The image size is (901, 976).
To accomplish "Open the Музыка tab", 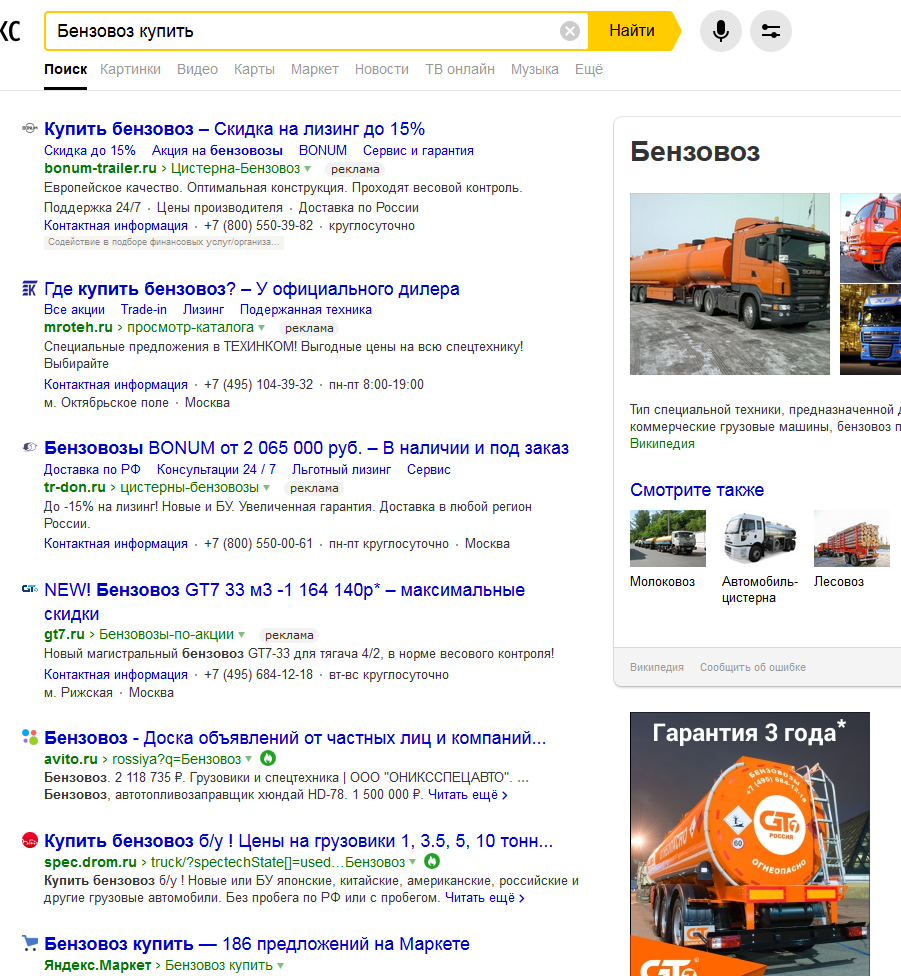I will tap(535, 69).
